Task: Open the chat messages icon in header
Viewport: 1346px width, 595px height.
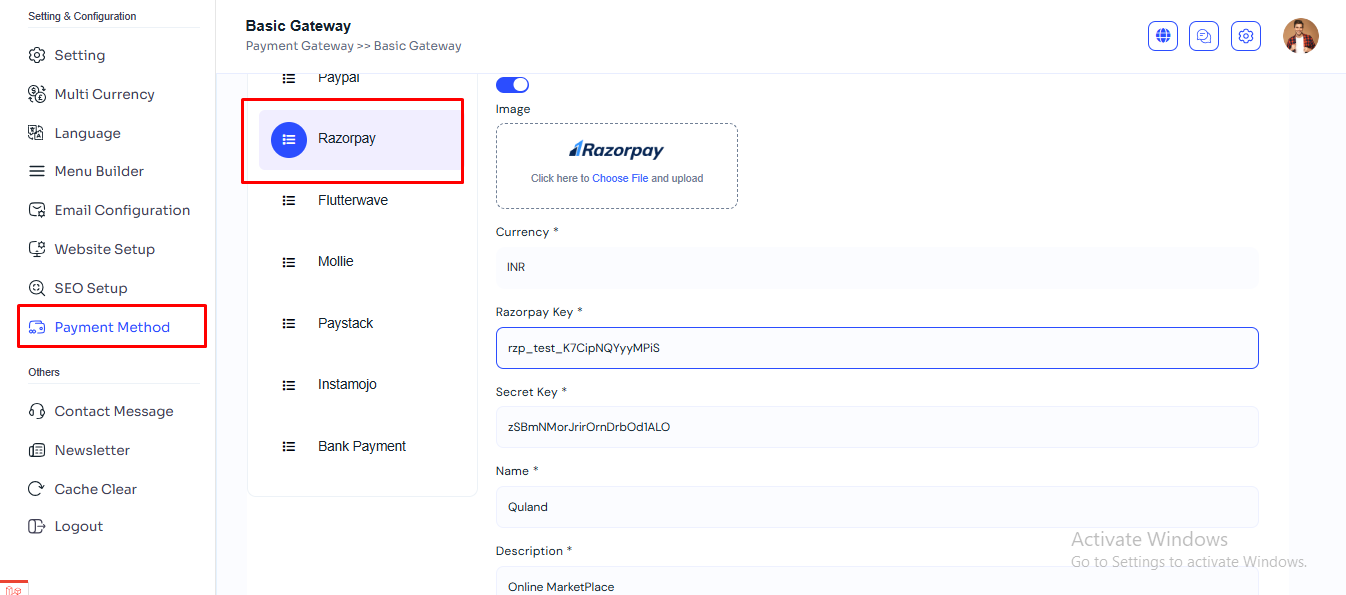Action: point(1204,36)
